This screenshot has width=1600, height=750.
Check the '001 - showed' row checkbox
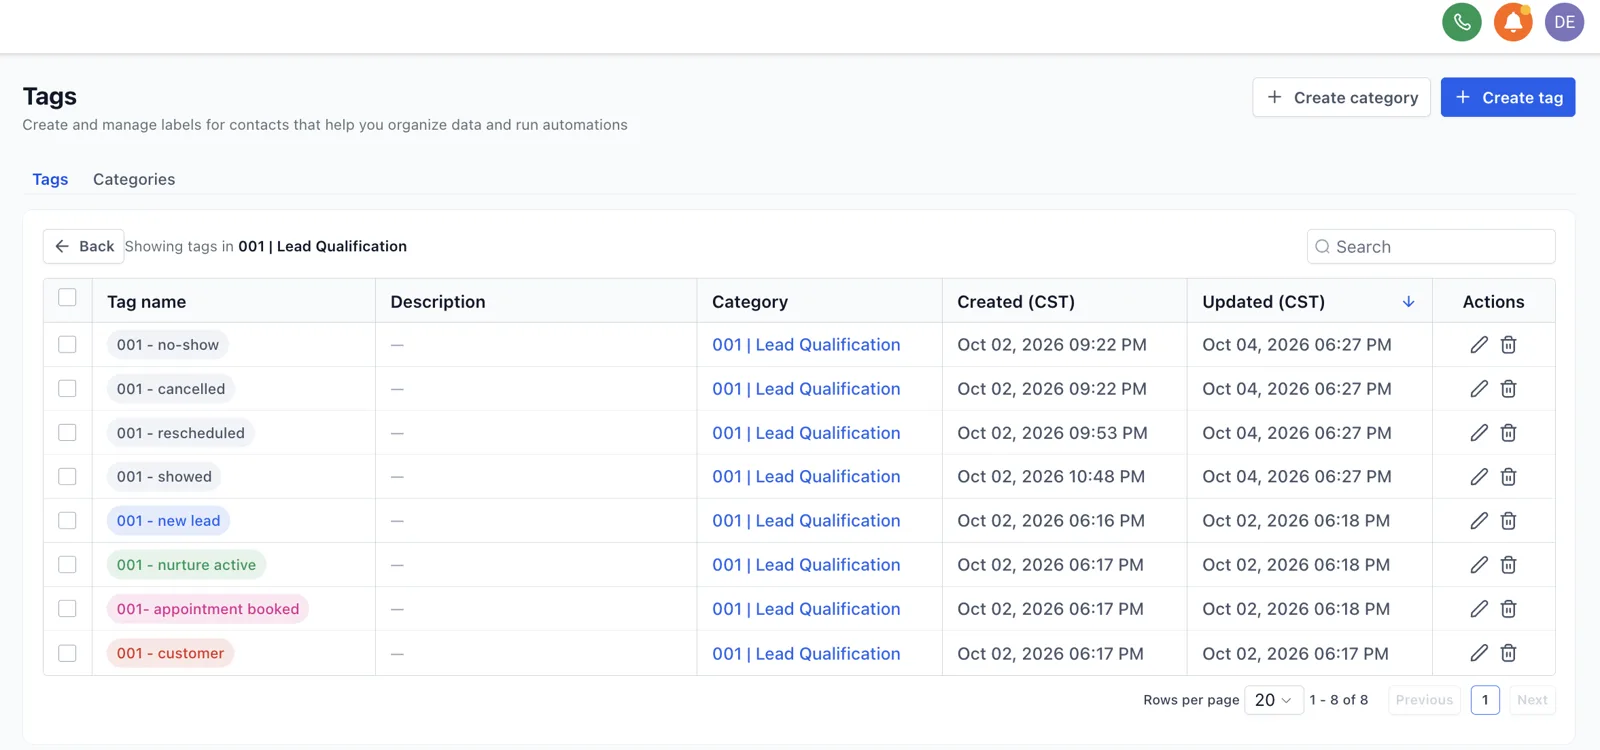[67, 476]
